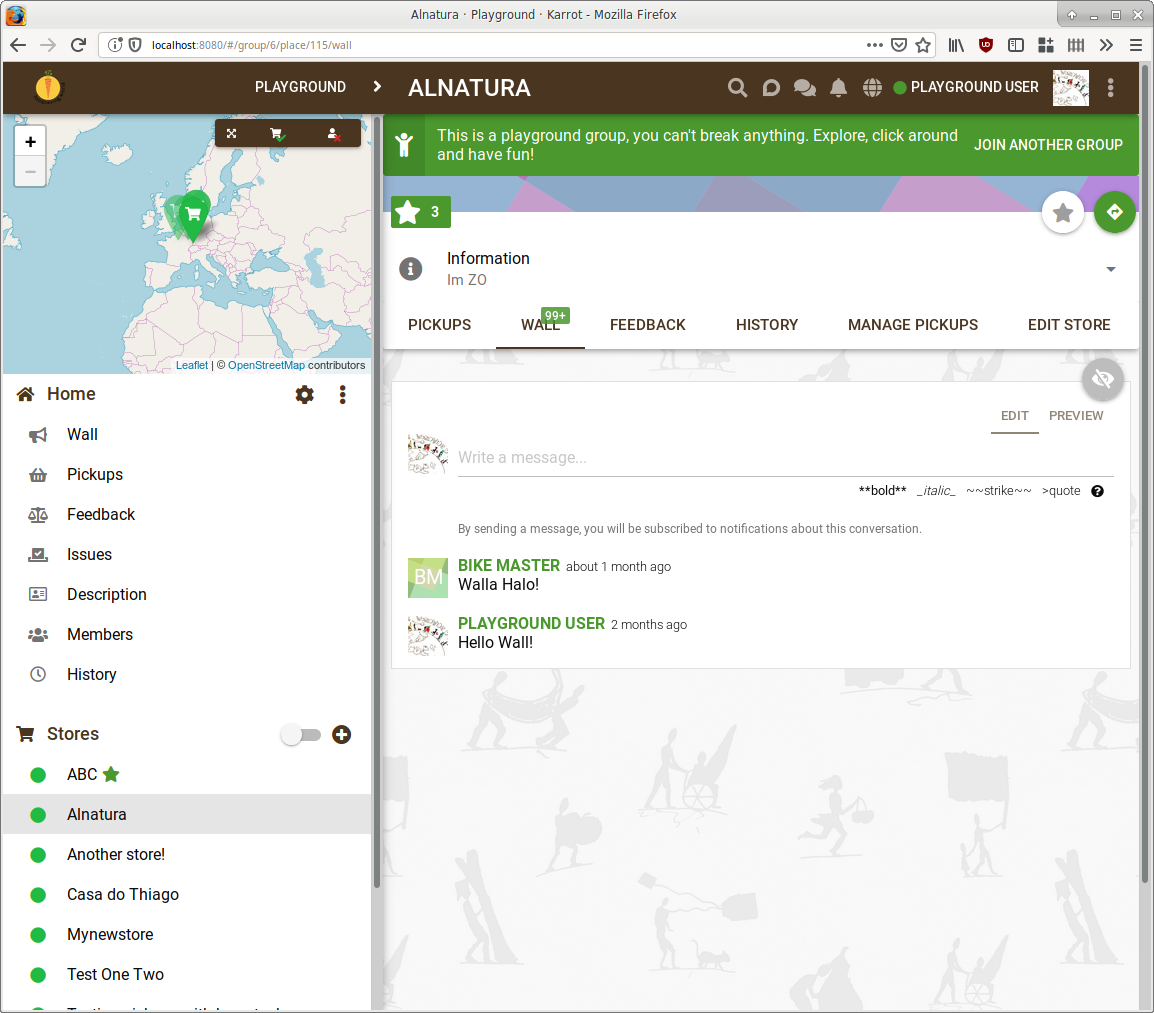Image resolution: width=1154 pixels, height=1013 pixels.
Task: Switch to the MANAGE PICKUPS tab
Action: pyautogui.click(x=913, y=325)
